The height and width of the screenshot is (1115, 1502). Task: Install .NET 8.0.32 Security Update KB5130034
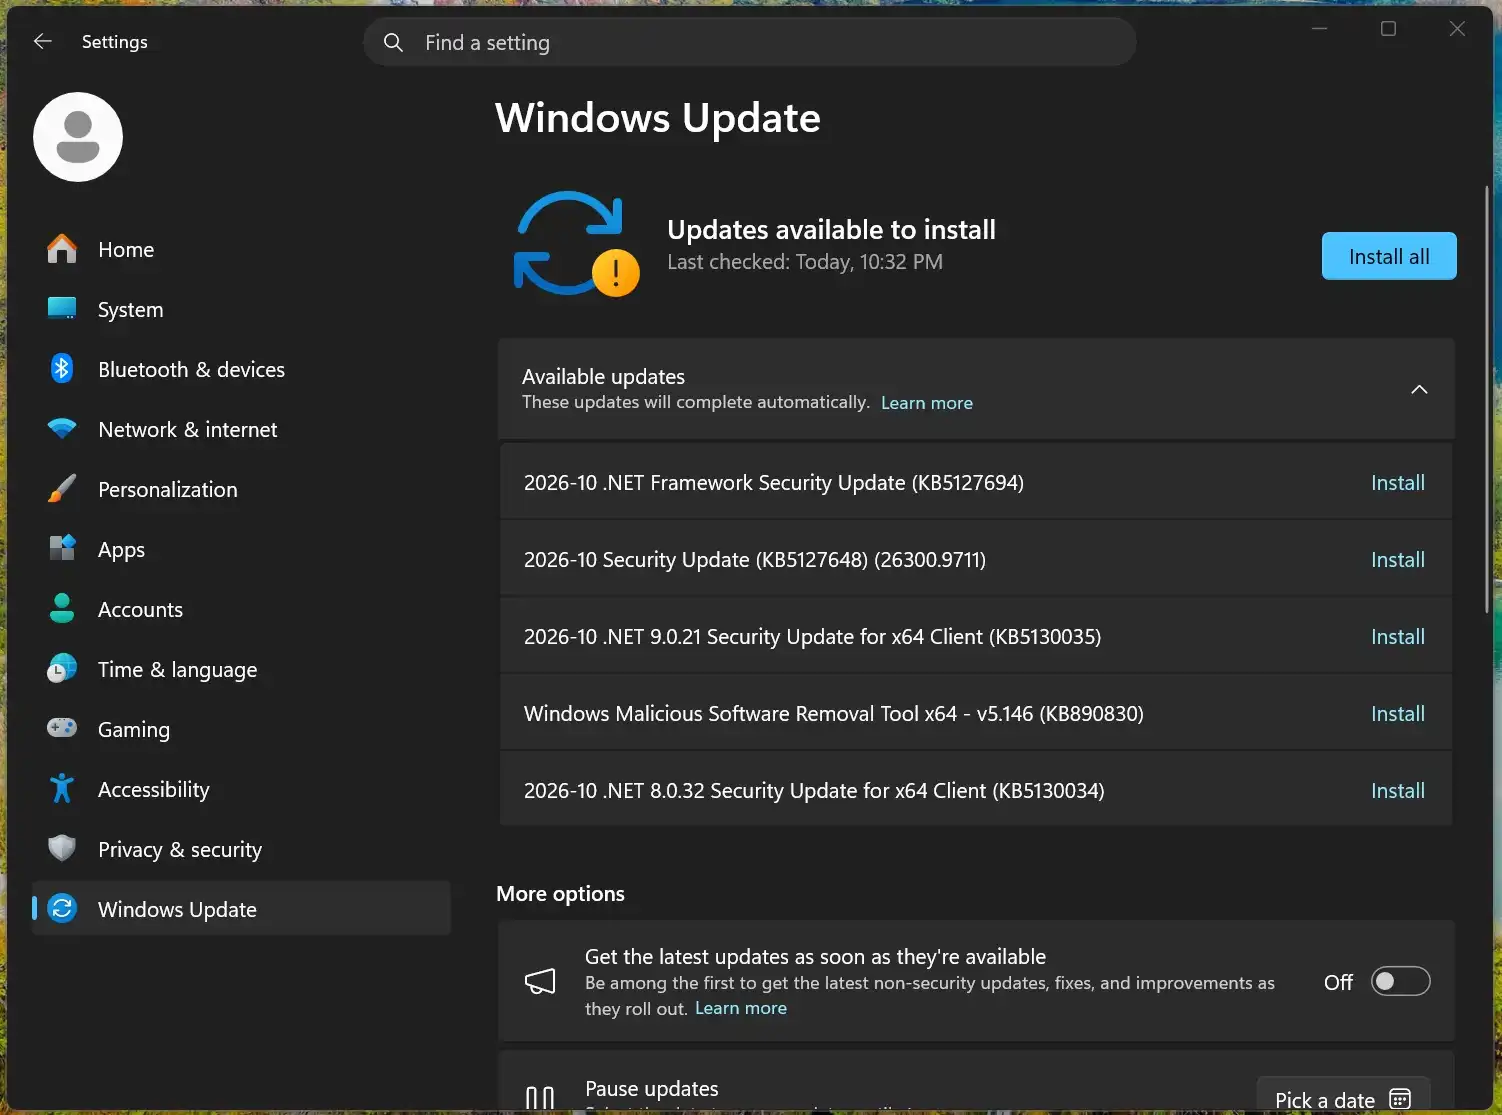tap(1397, 791)
